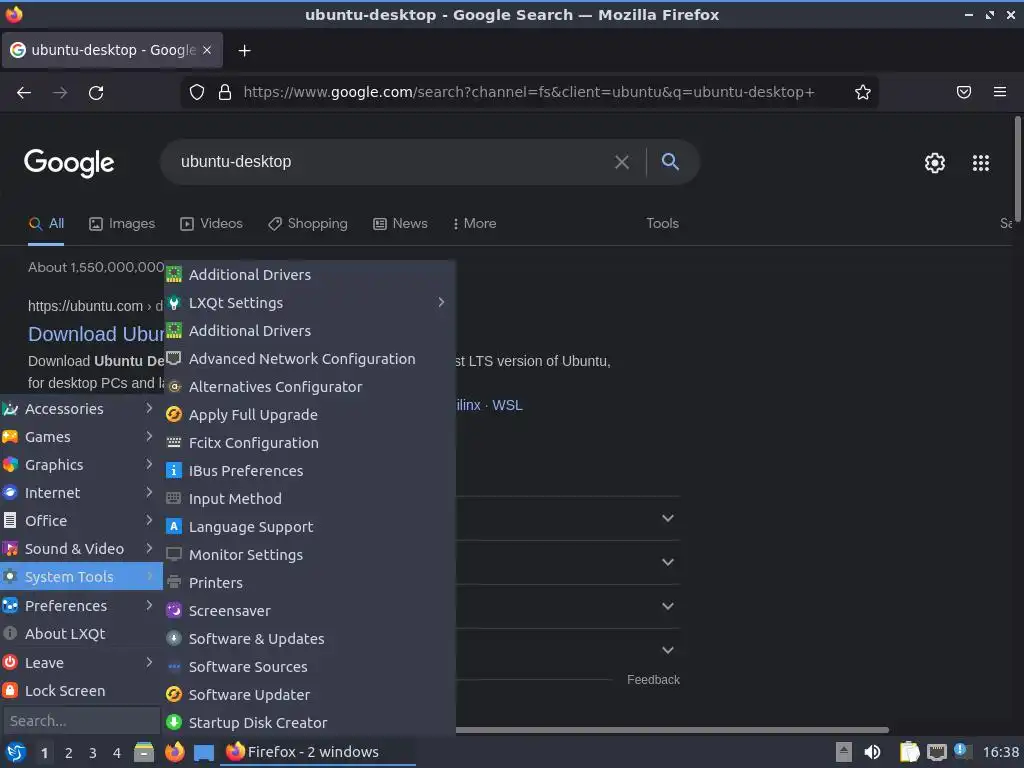1024x768 pixels.
Task: Switch to the Shopping results tab
Action: [308, 223]
